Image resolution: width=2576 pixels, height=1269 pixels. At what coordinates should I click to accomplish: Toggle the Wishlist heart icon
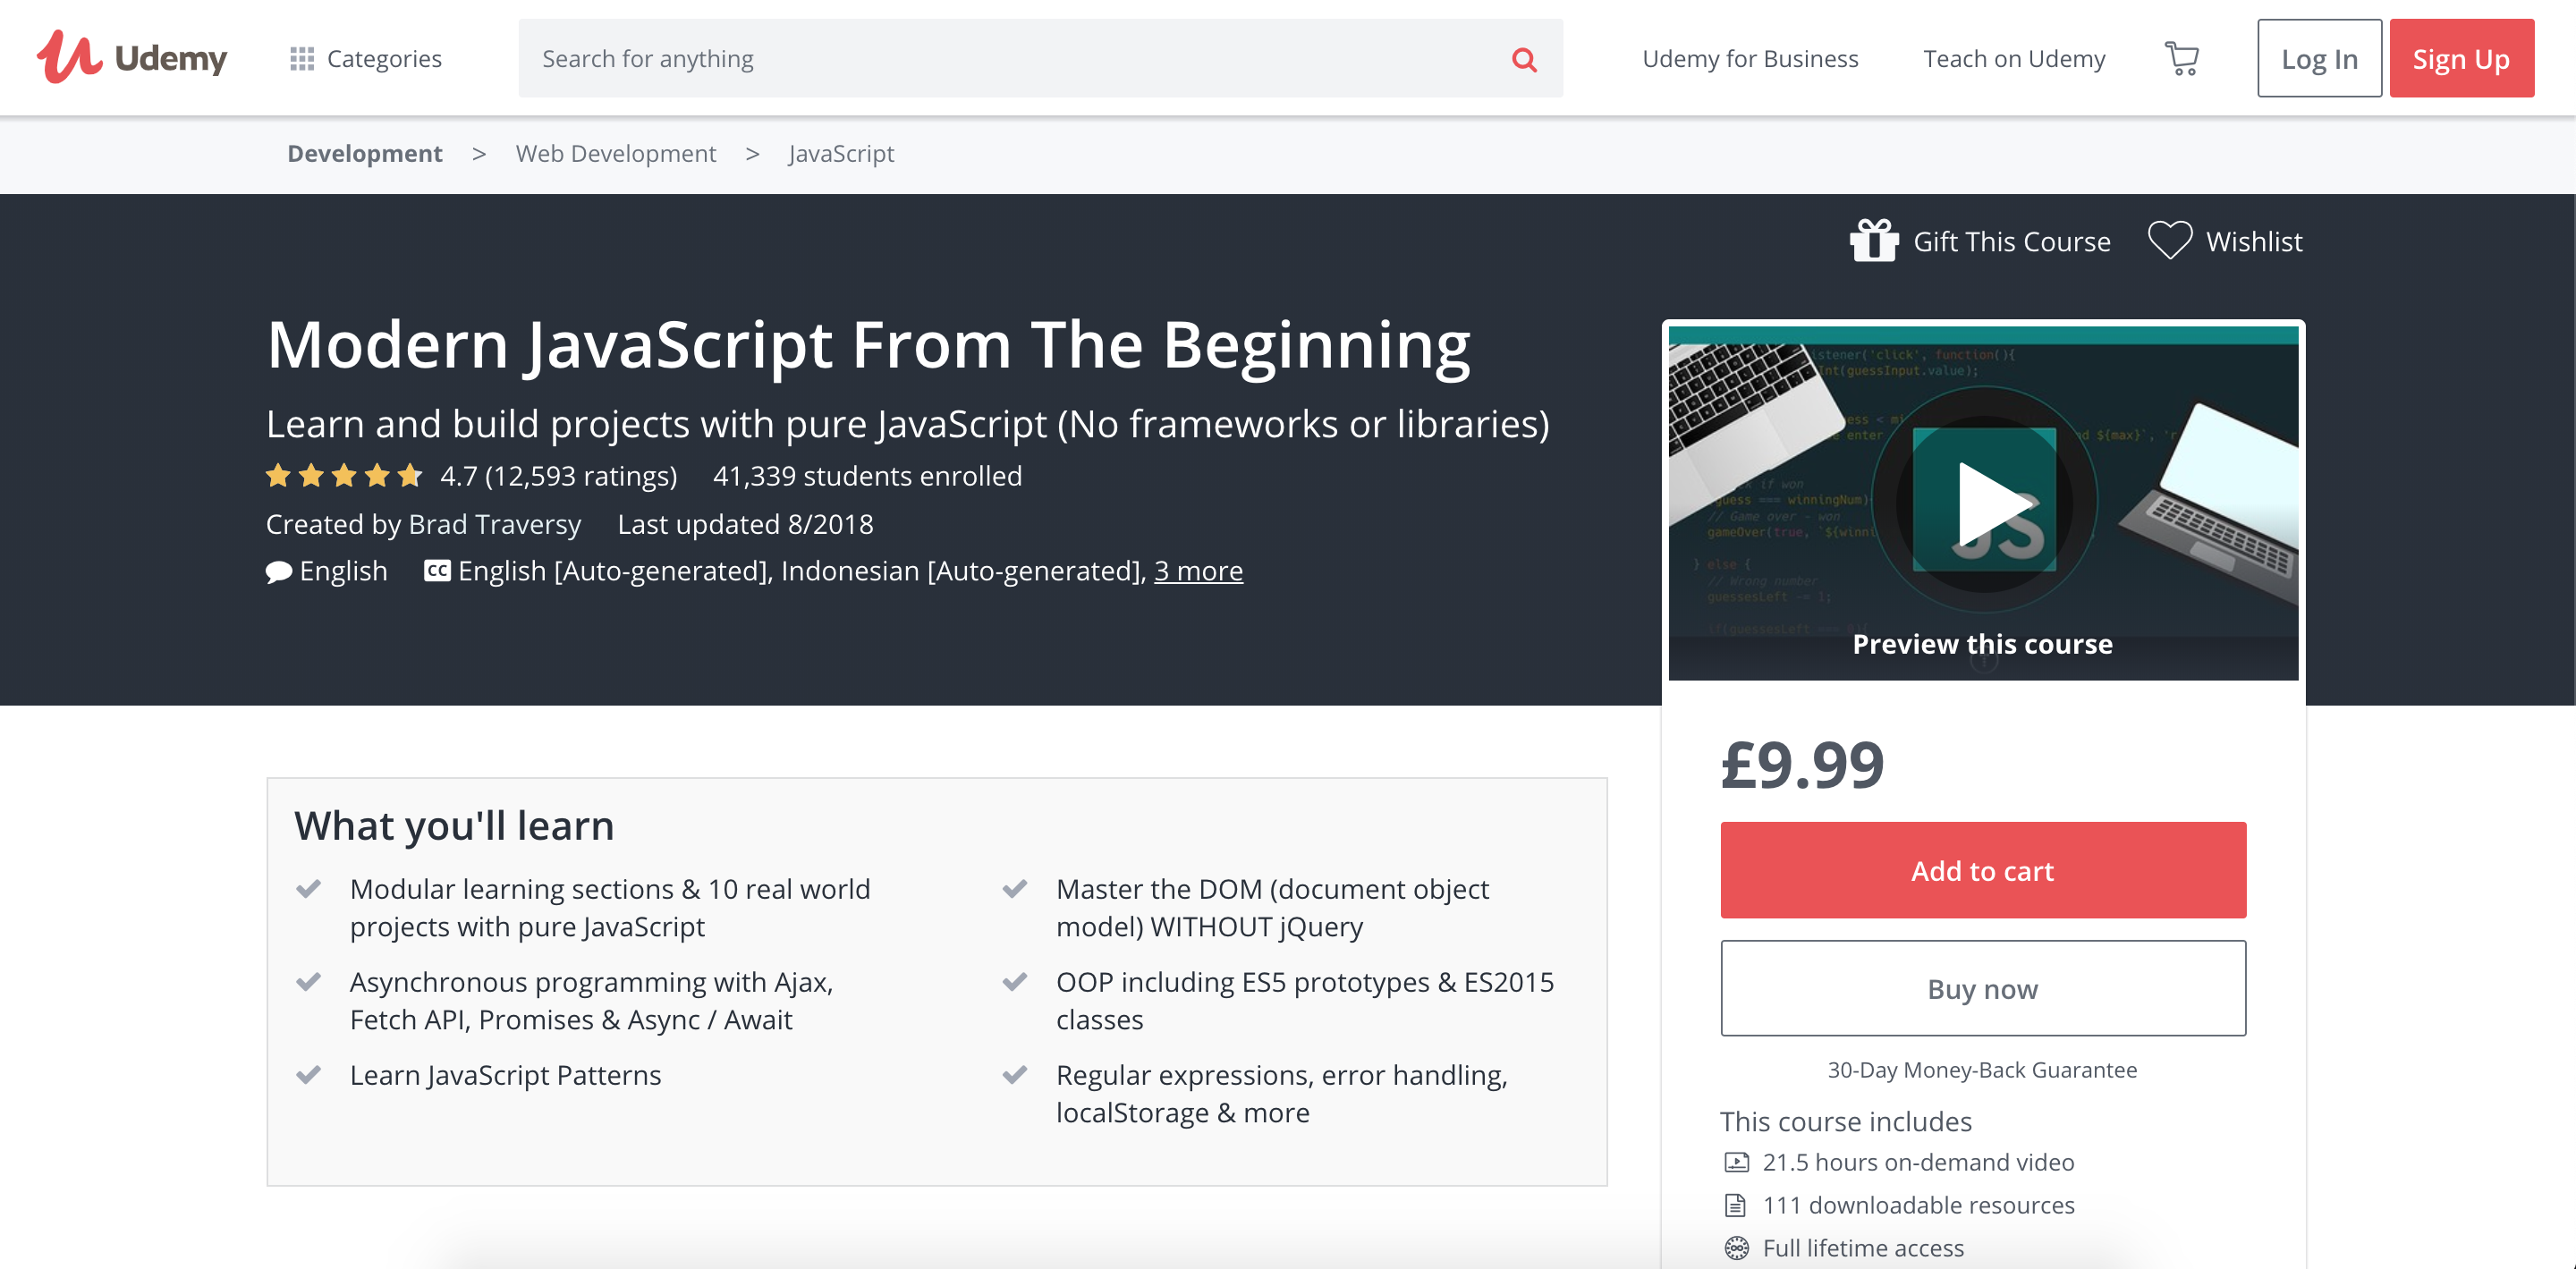click(x=2169, y=241)
